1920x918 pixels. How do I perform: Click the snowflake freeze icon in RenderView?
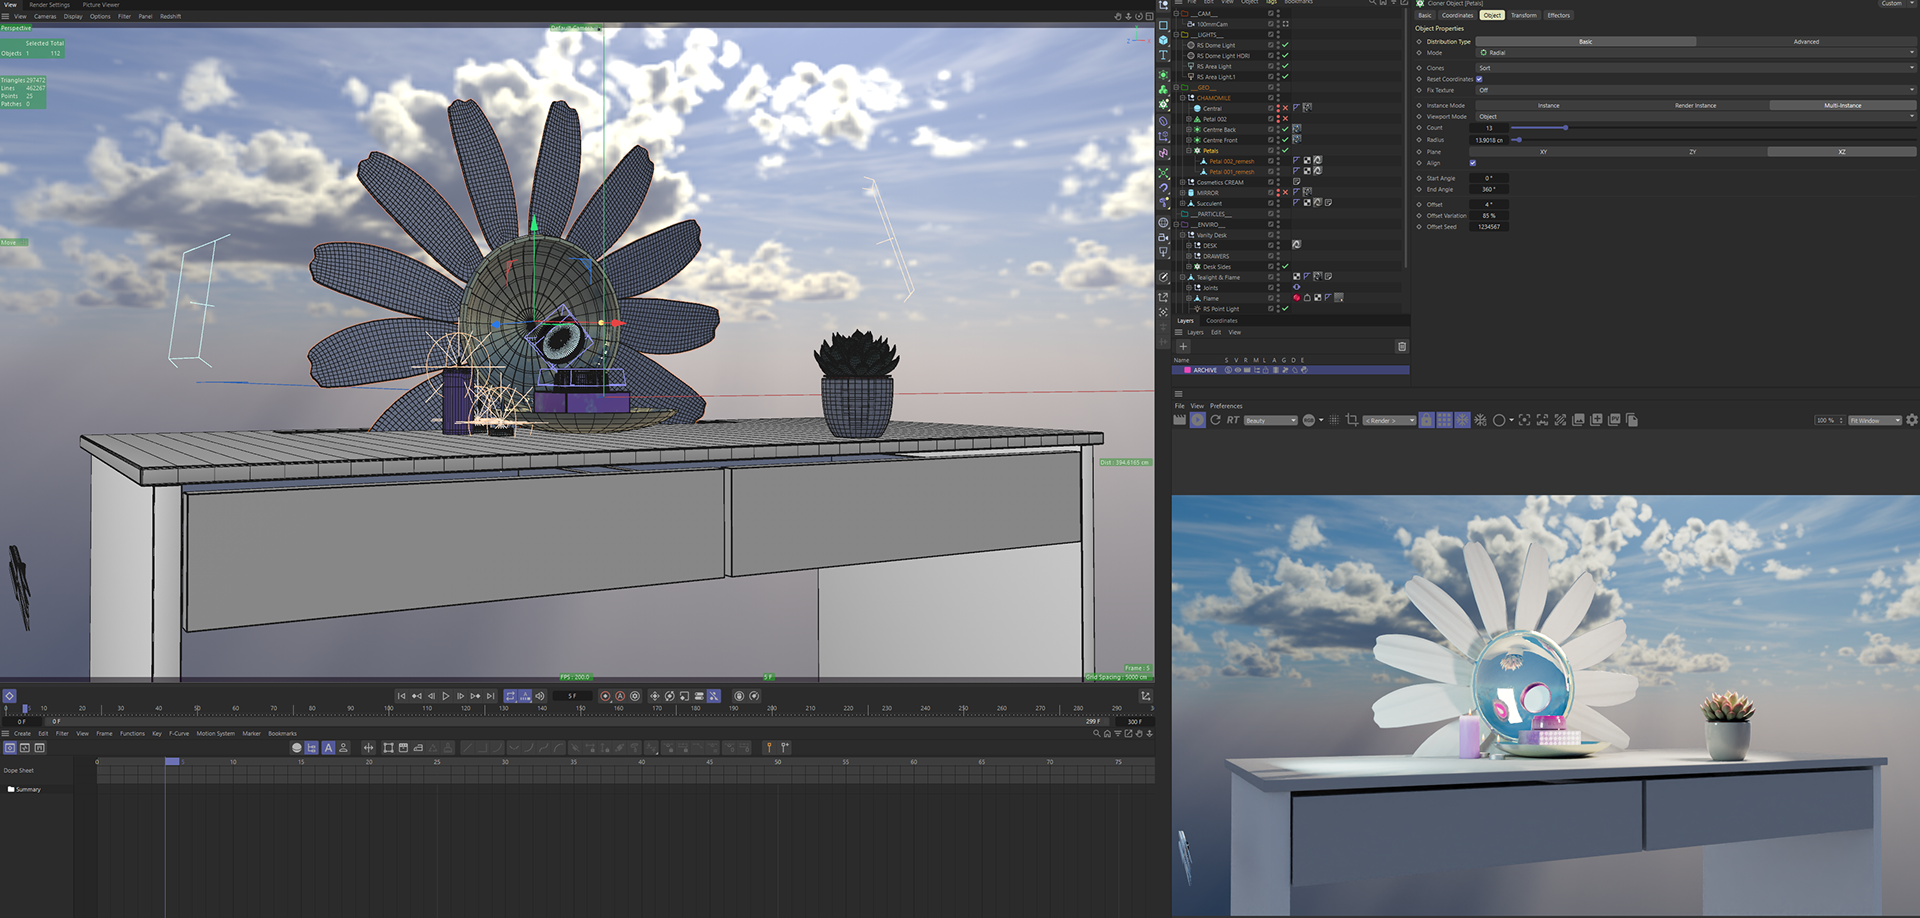(x=1462, y=420)
